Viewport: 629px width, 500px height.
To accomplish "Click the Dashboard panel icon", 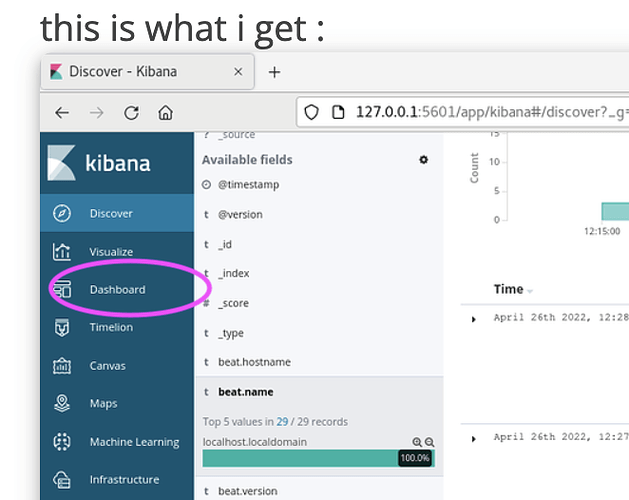I will pos(62,289).
